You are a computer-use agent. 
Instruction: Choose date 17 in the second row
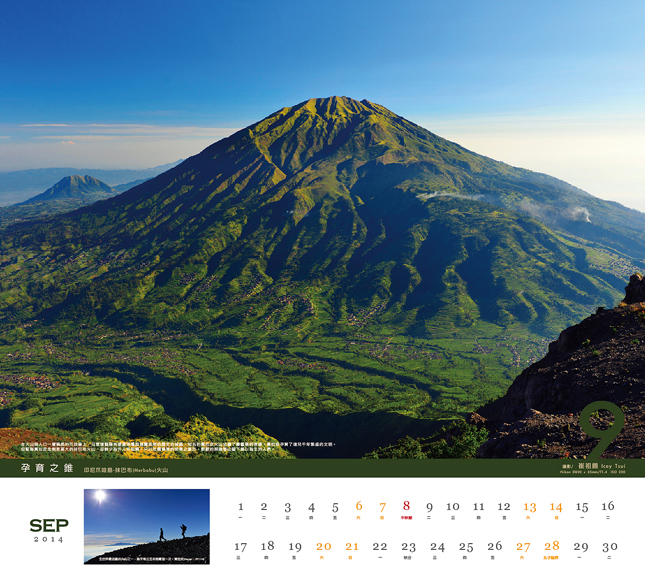(241, 547)
